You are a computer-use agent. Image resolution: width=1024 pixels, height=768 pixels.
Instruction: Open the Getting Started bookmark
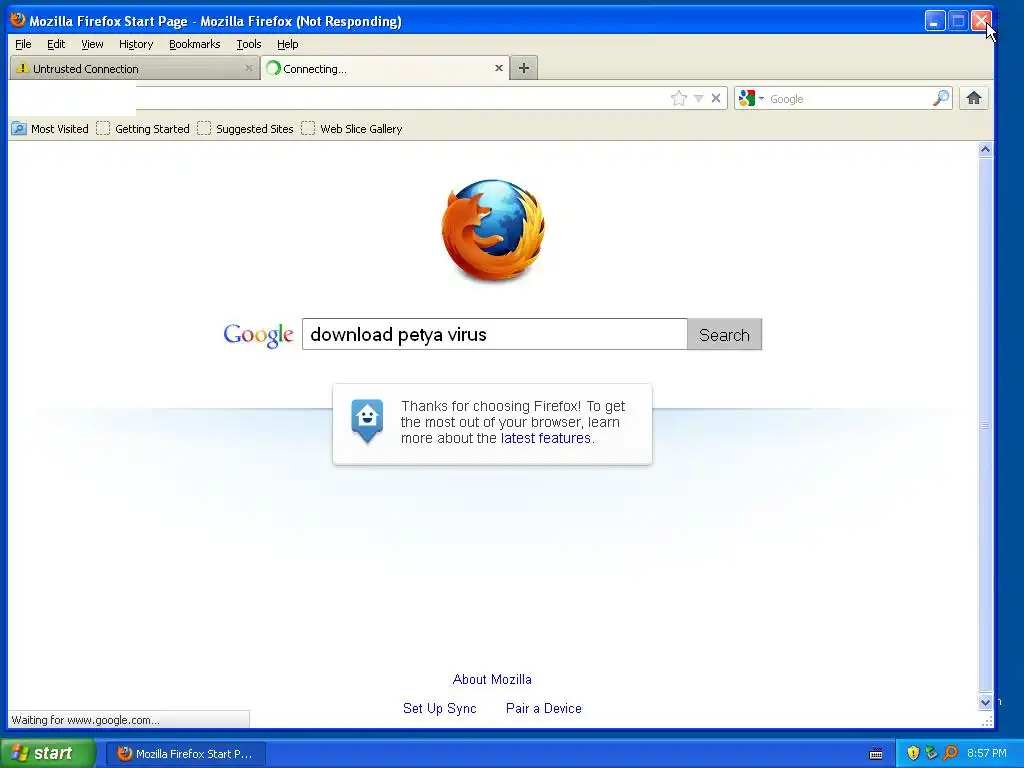coord(143,129)
